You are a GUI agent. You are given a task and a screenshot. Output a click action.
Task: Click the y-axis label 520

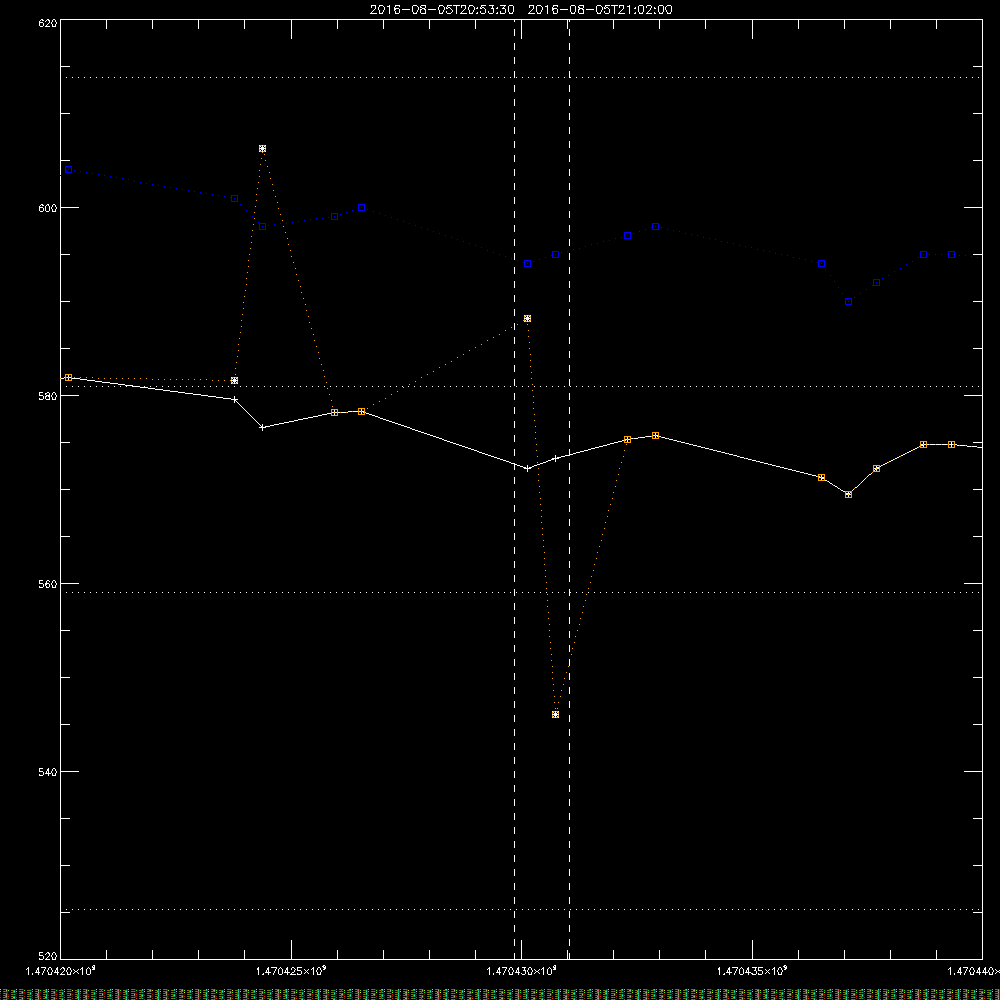(x=49, y=957)
